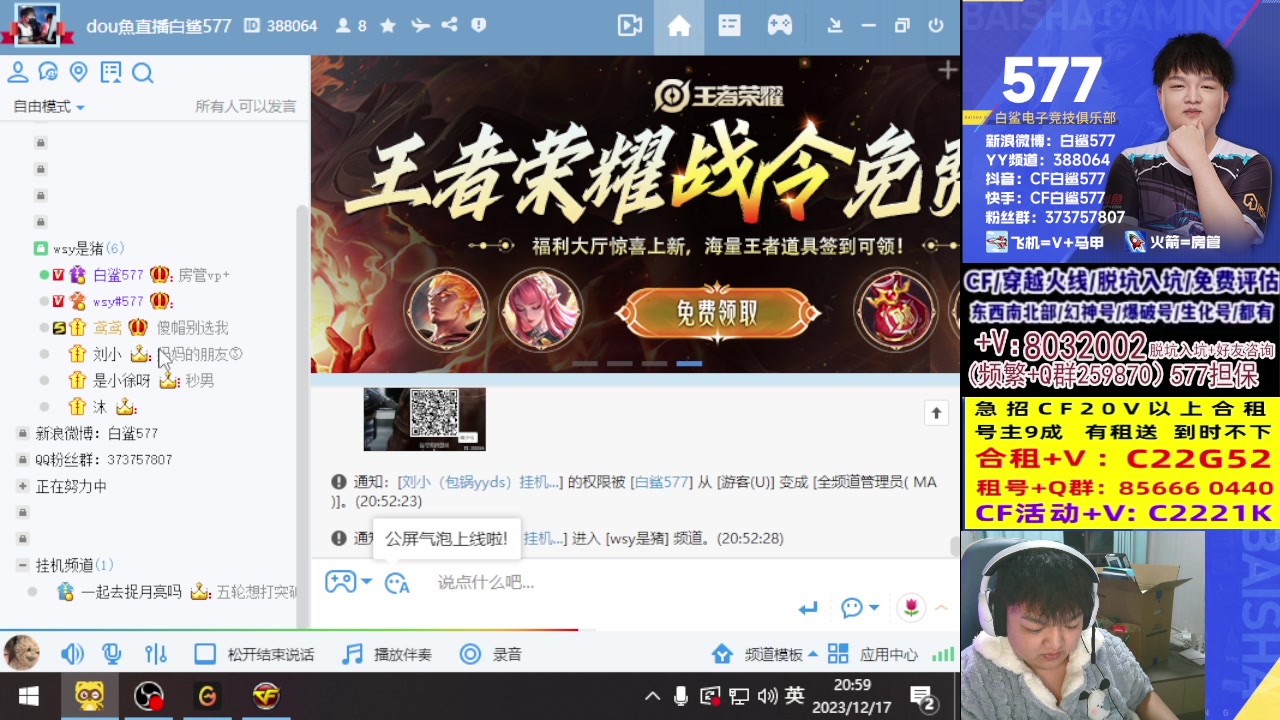Viewport: 1280px width, 720px height.
Task: Click the channel ID 388064
Action: (281, 26)
